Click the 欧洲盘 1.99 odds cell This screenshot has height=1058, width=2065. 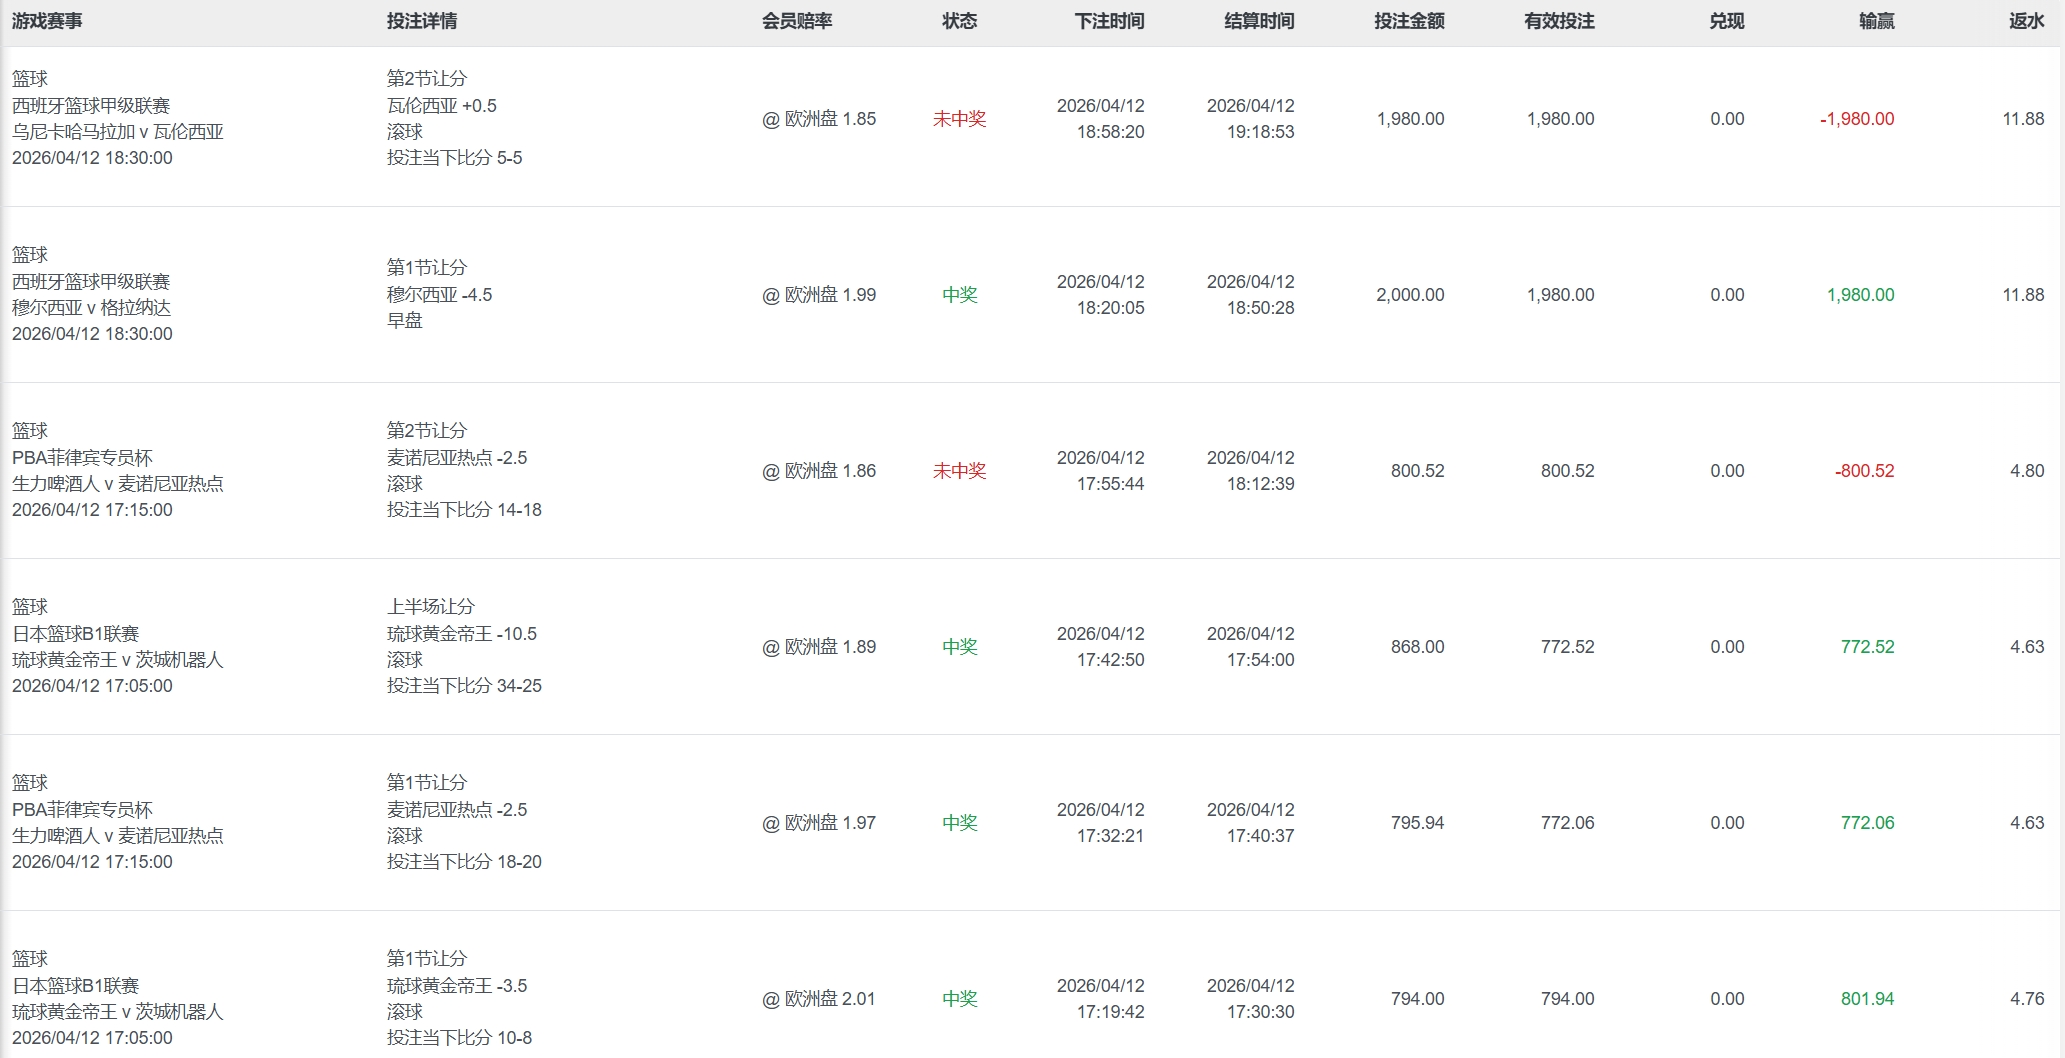tap(819, 295)
